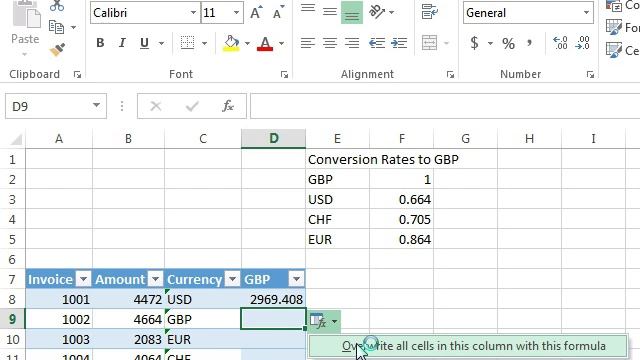The height and width of the screenshot is (360, 640).
Task: Click the Decrease Decimal icon
Action: coord(582,43)
